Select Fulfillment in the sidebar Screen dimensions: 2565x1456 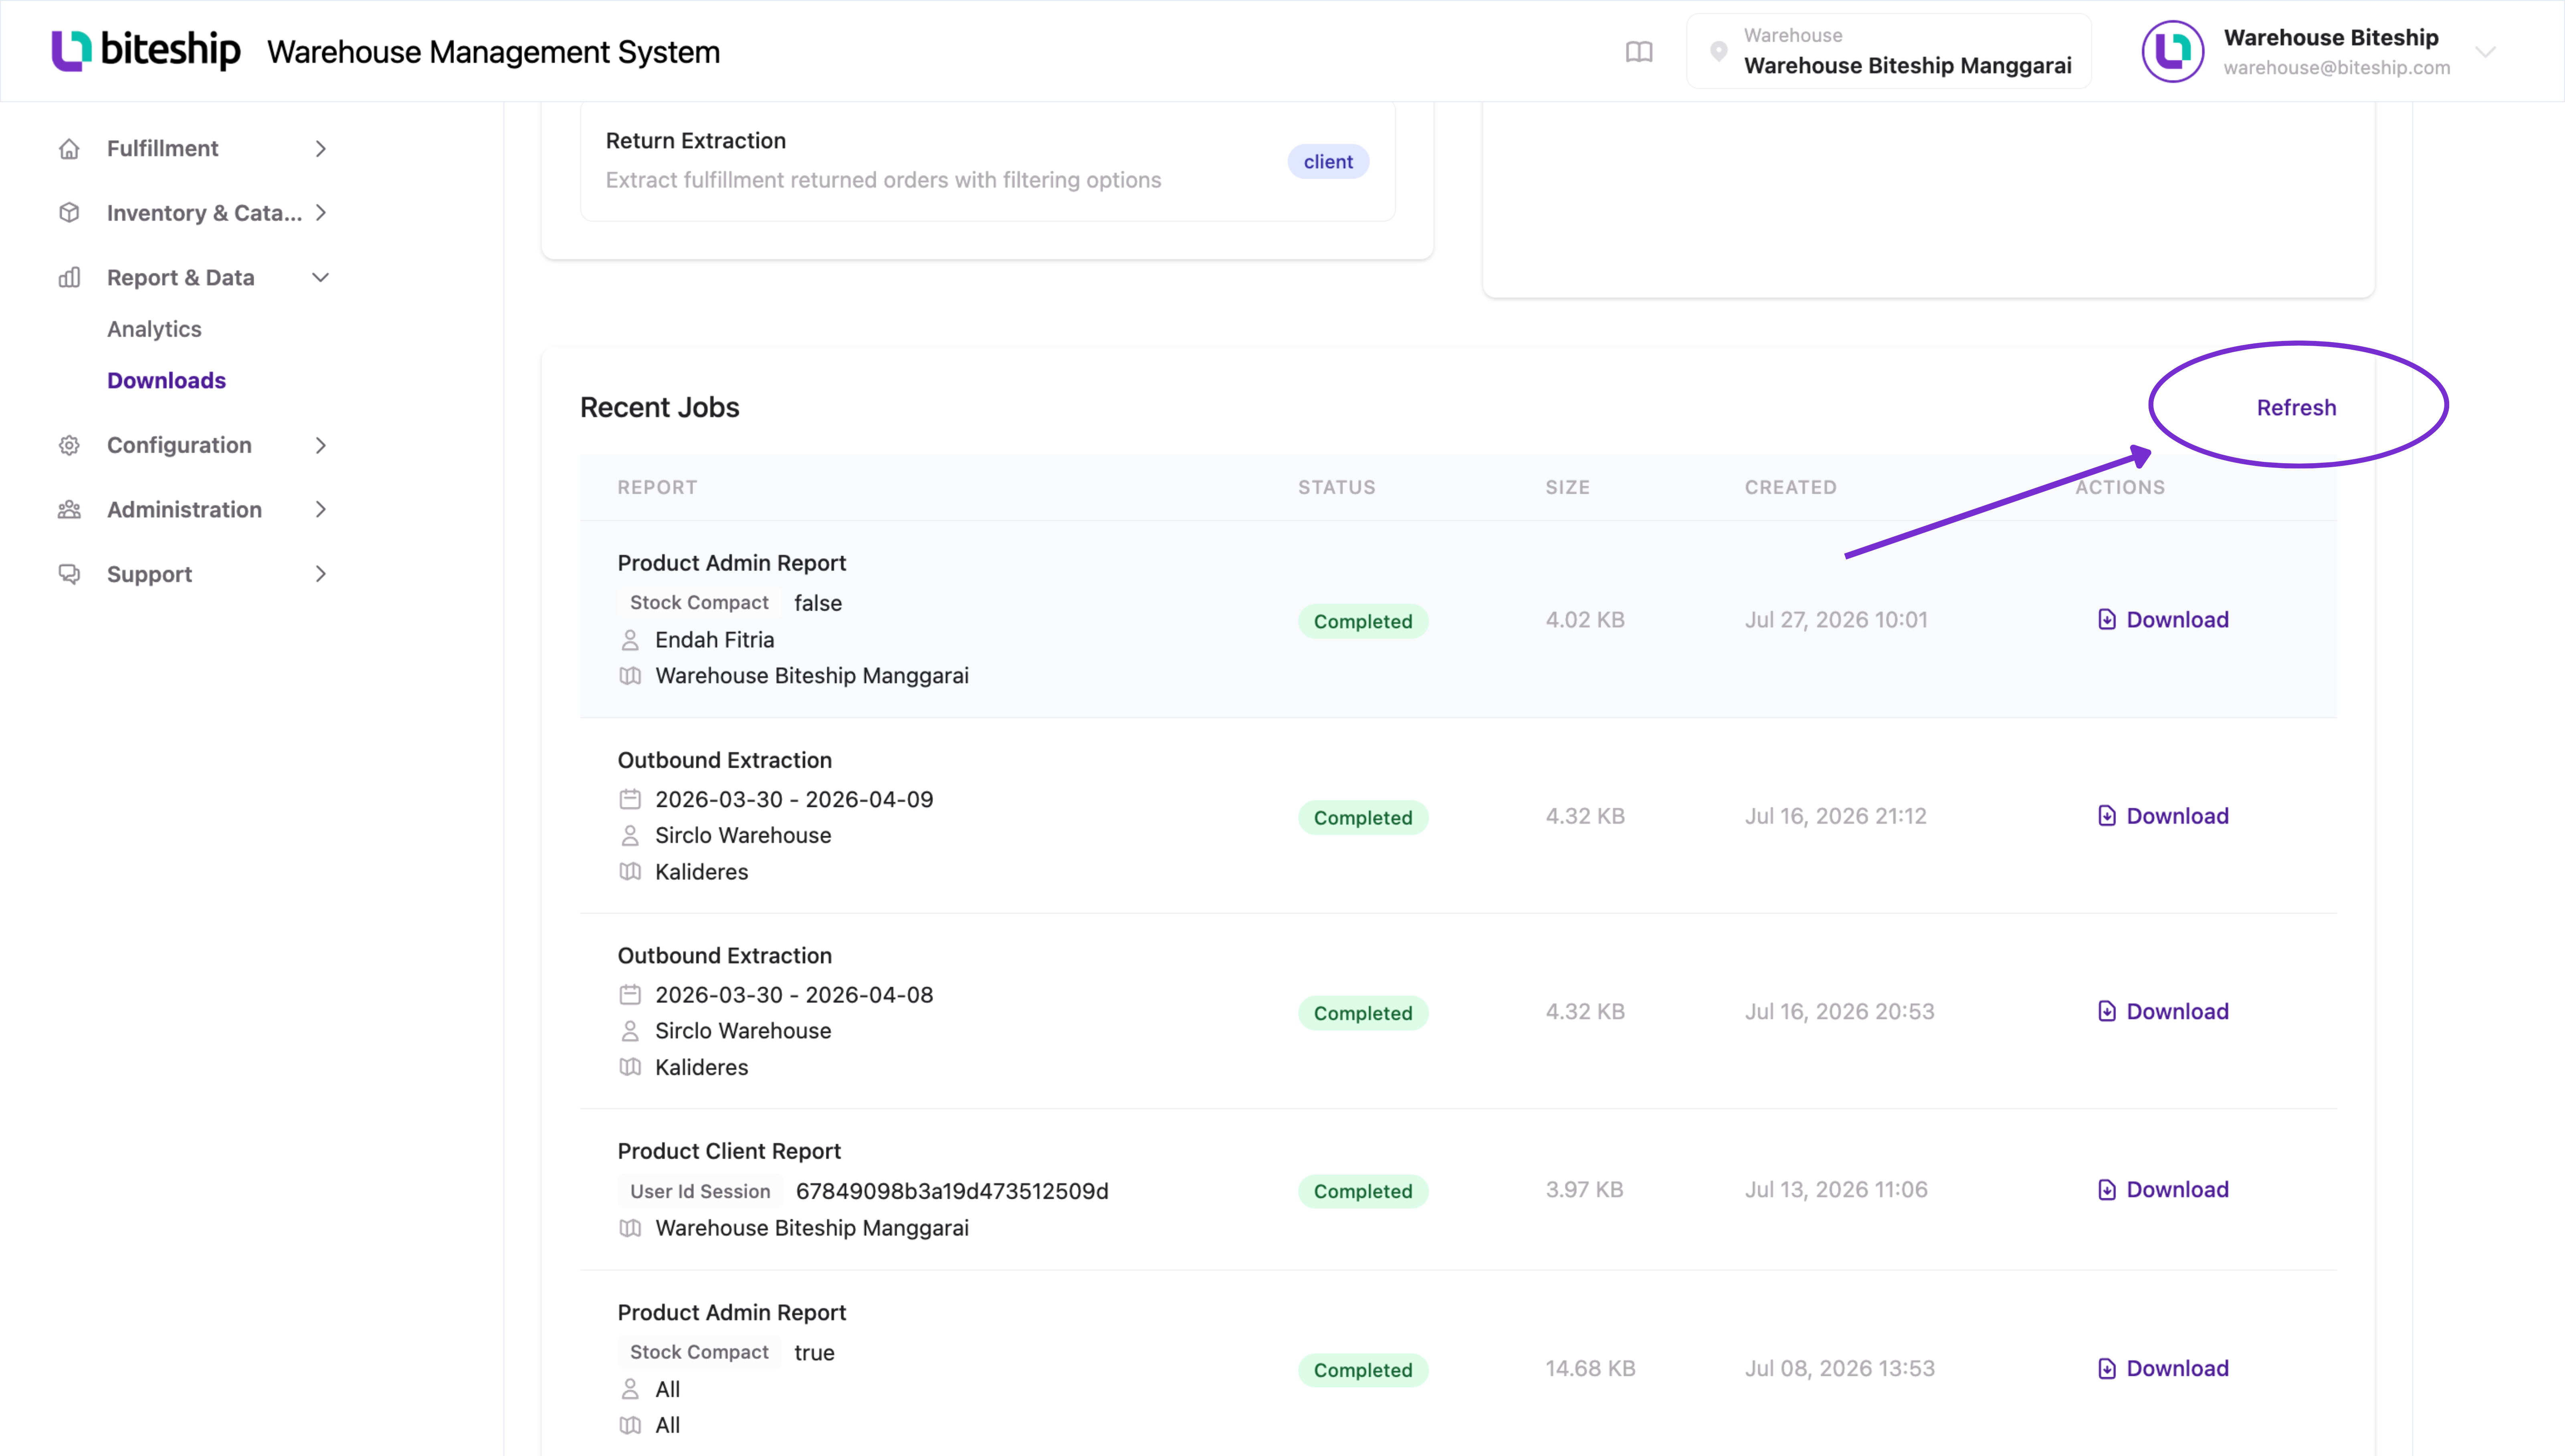point(163,149)
